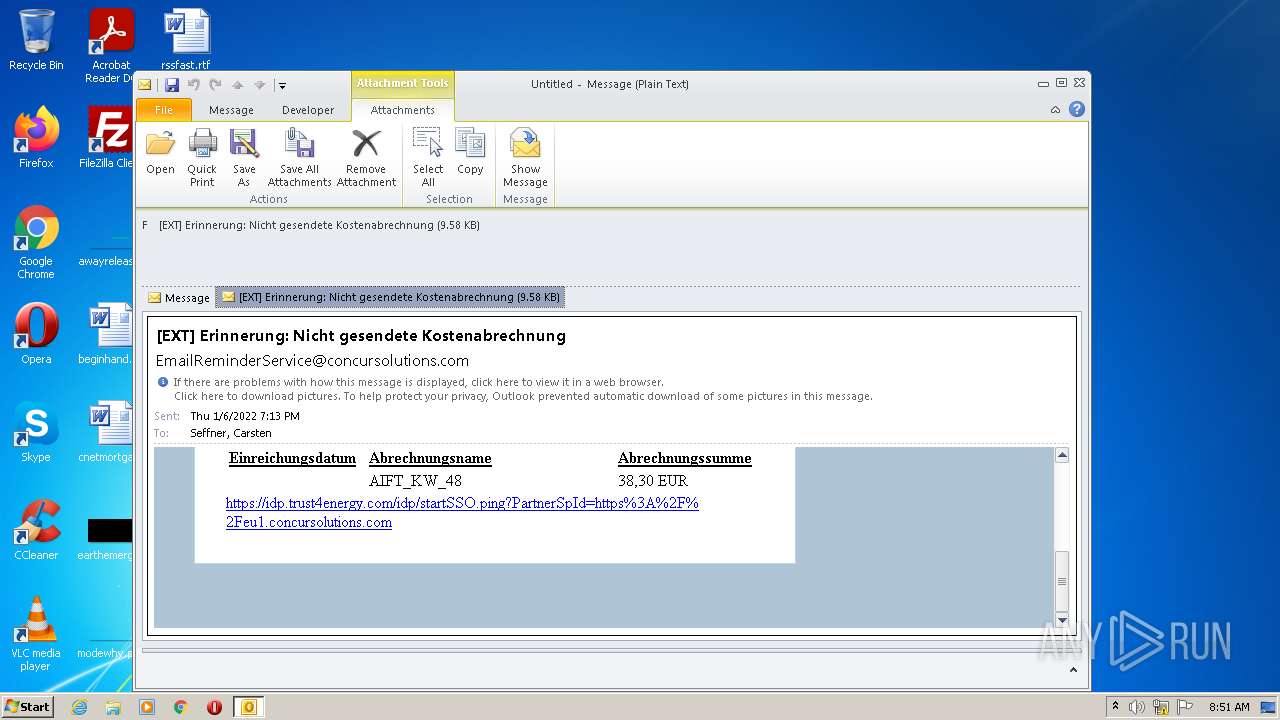
Task: Click the message scrollbar thumb
Action: pyautogui.click(x=1062, y=580)
